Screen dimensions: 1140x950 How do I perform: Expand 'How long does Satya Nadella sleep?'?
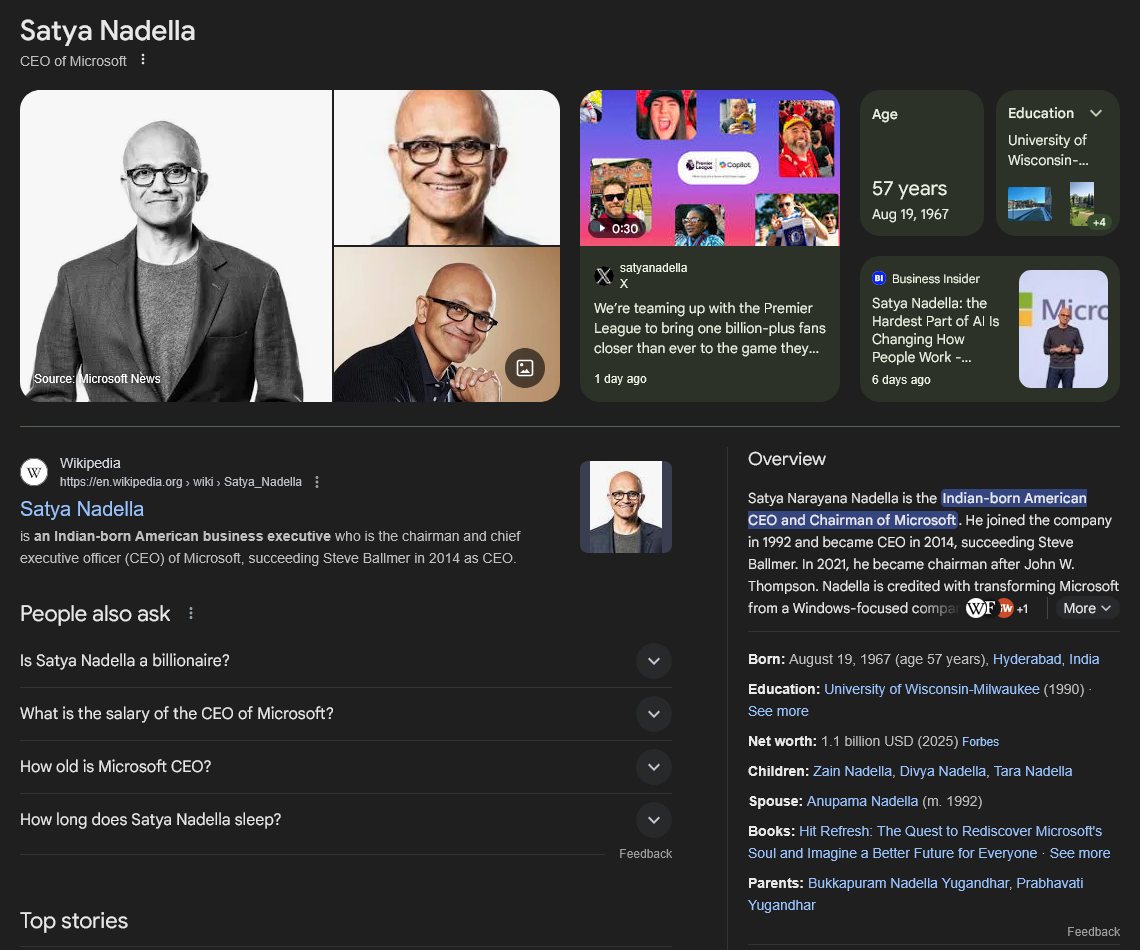[346, 820]
